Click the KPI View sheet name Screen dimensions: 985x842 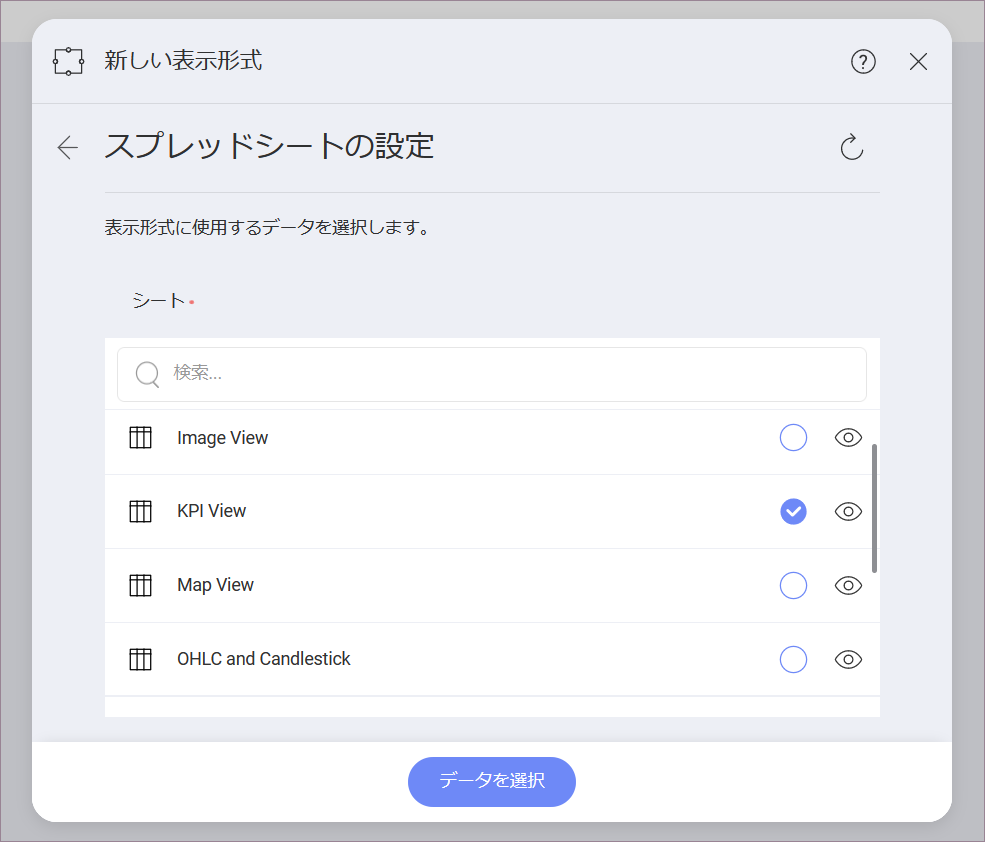click(x=211, y=511)
